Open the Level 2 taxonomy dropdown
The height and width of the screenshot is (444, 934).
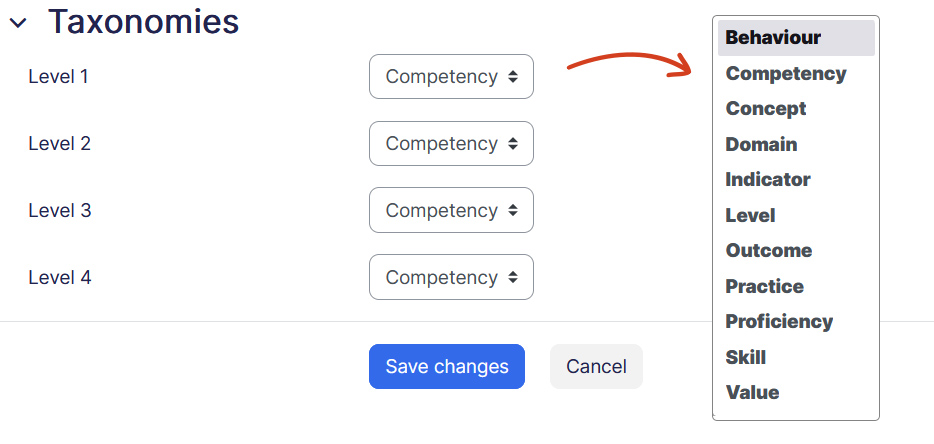[x=451, y=144]
